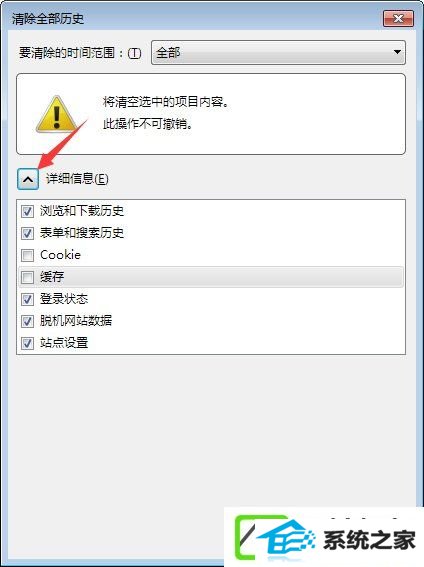This screenshot has width=424, height=567.
Task: Uncheck 浏览和下载历史 checkbox
Action: 27,211
